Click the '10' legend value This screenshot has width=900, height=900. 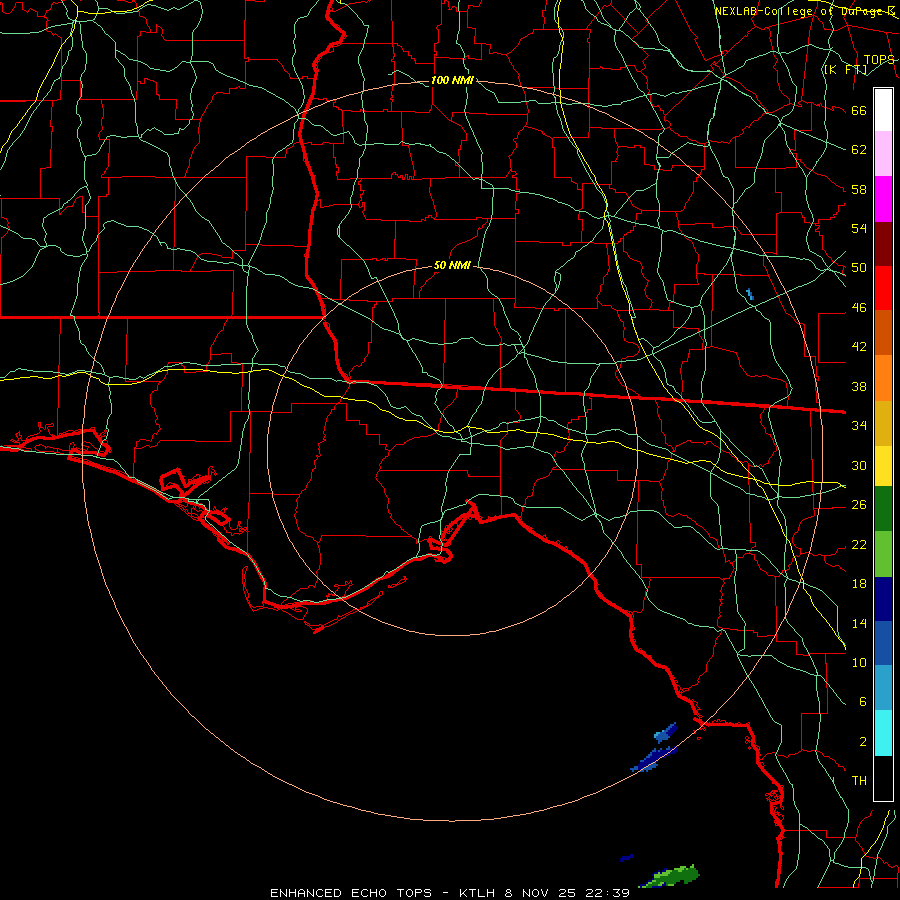859,662
